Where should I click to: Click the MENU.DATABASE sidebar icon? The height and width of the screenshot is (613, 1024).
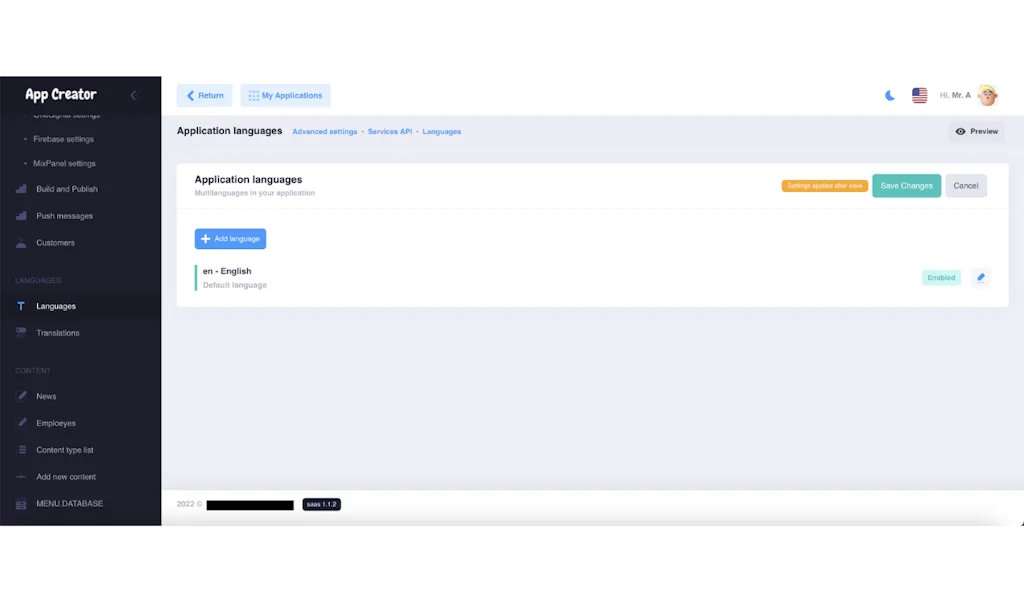21,504
